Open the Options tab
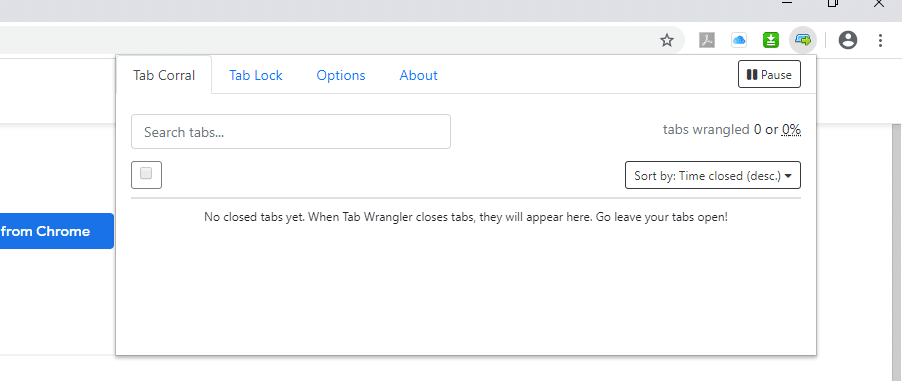 point(341,75)
